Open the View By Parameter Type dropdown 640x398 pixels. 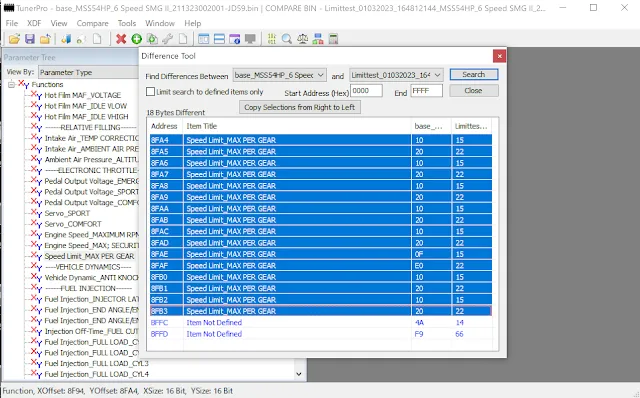pos(89,72)
